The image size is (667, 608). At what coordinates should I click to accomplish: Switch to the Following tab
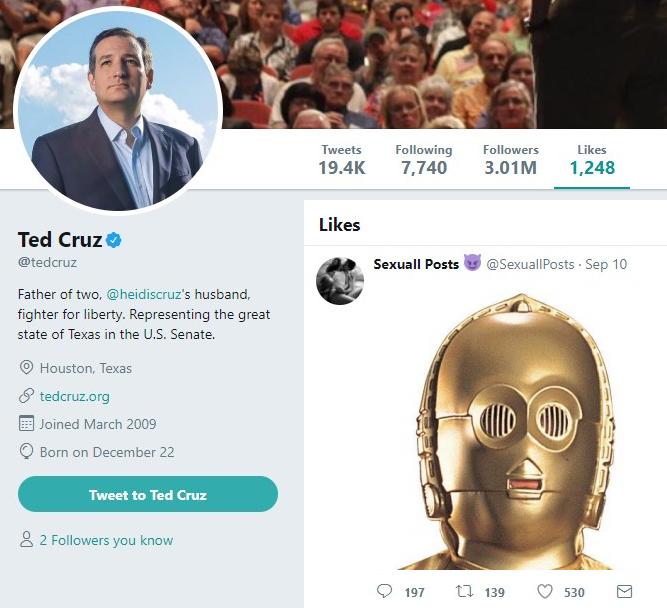pos(424,159)
